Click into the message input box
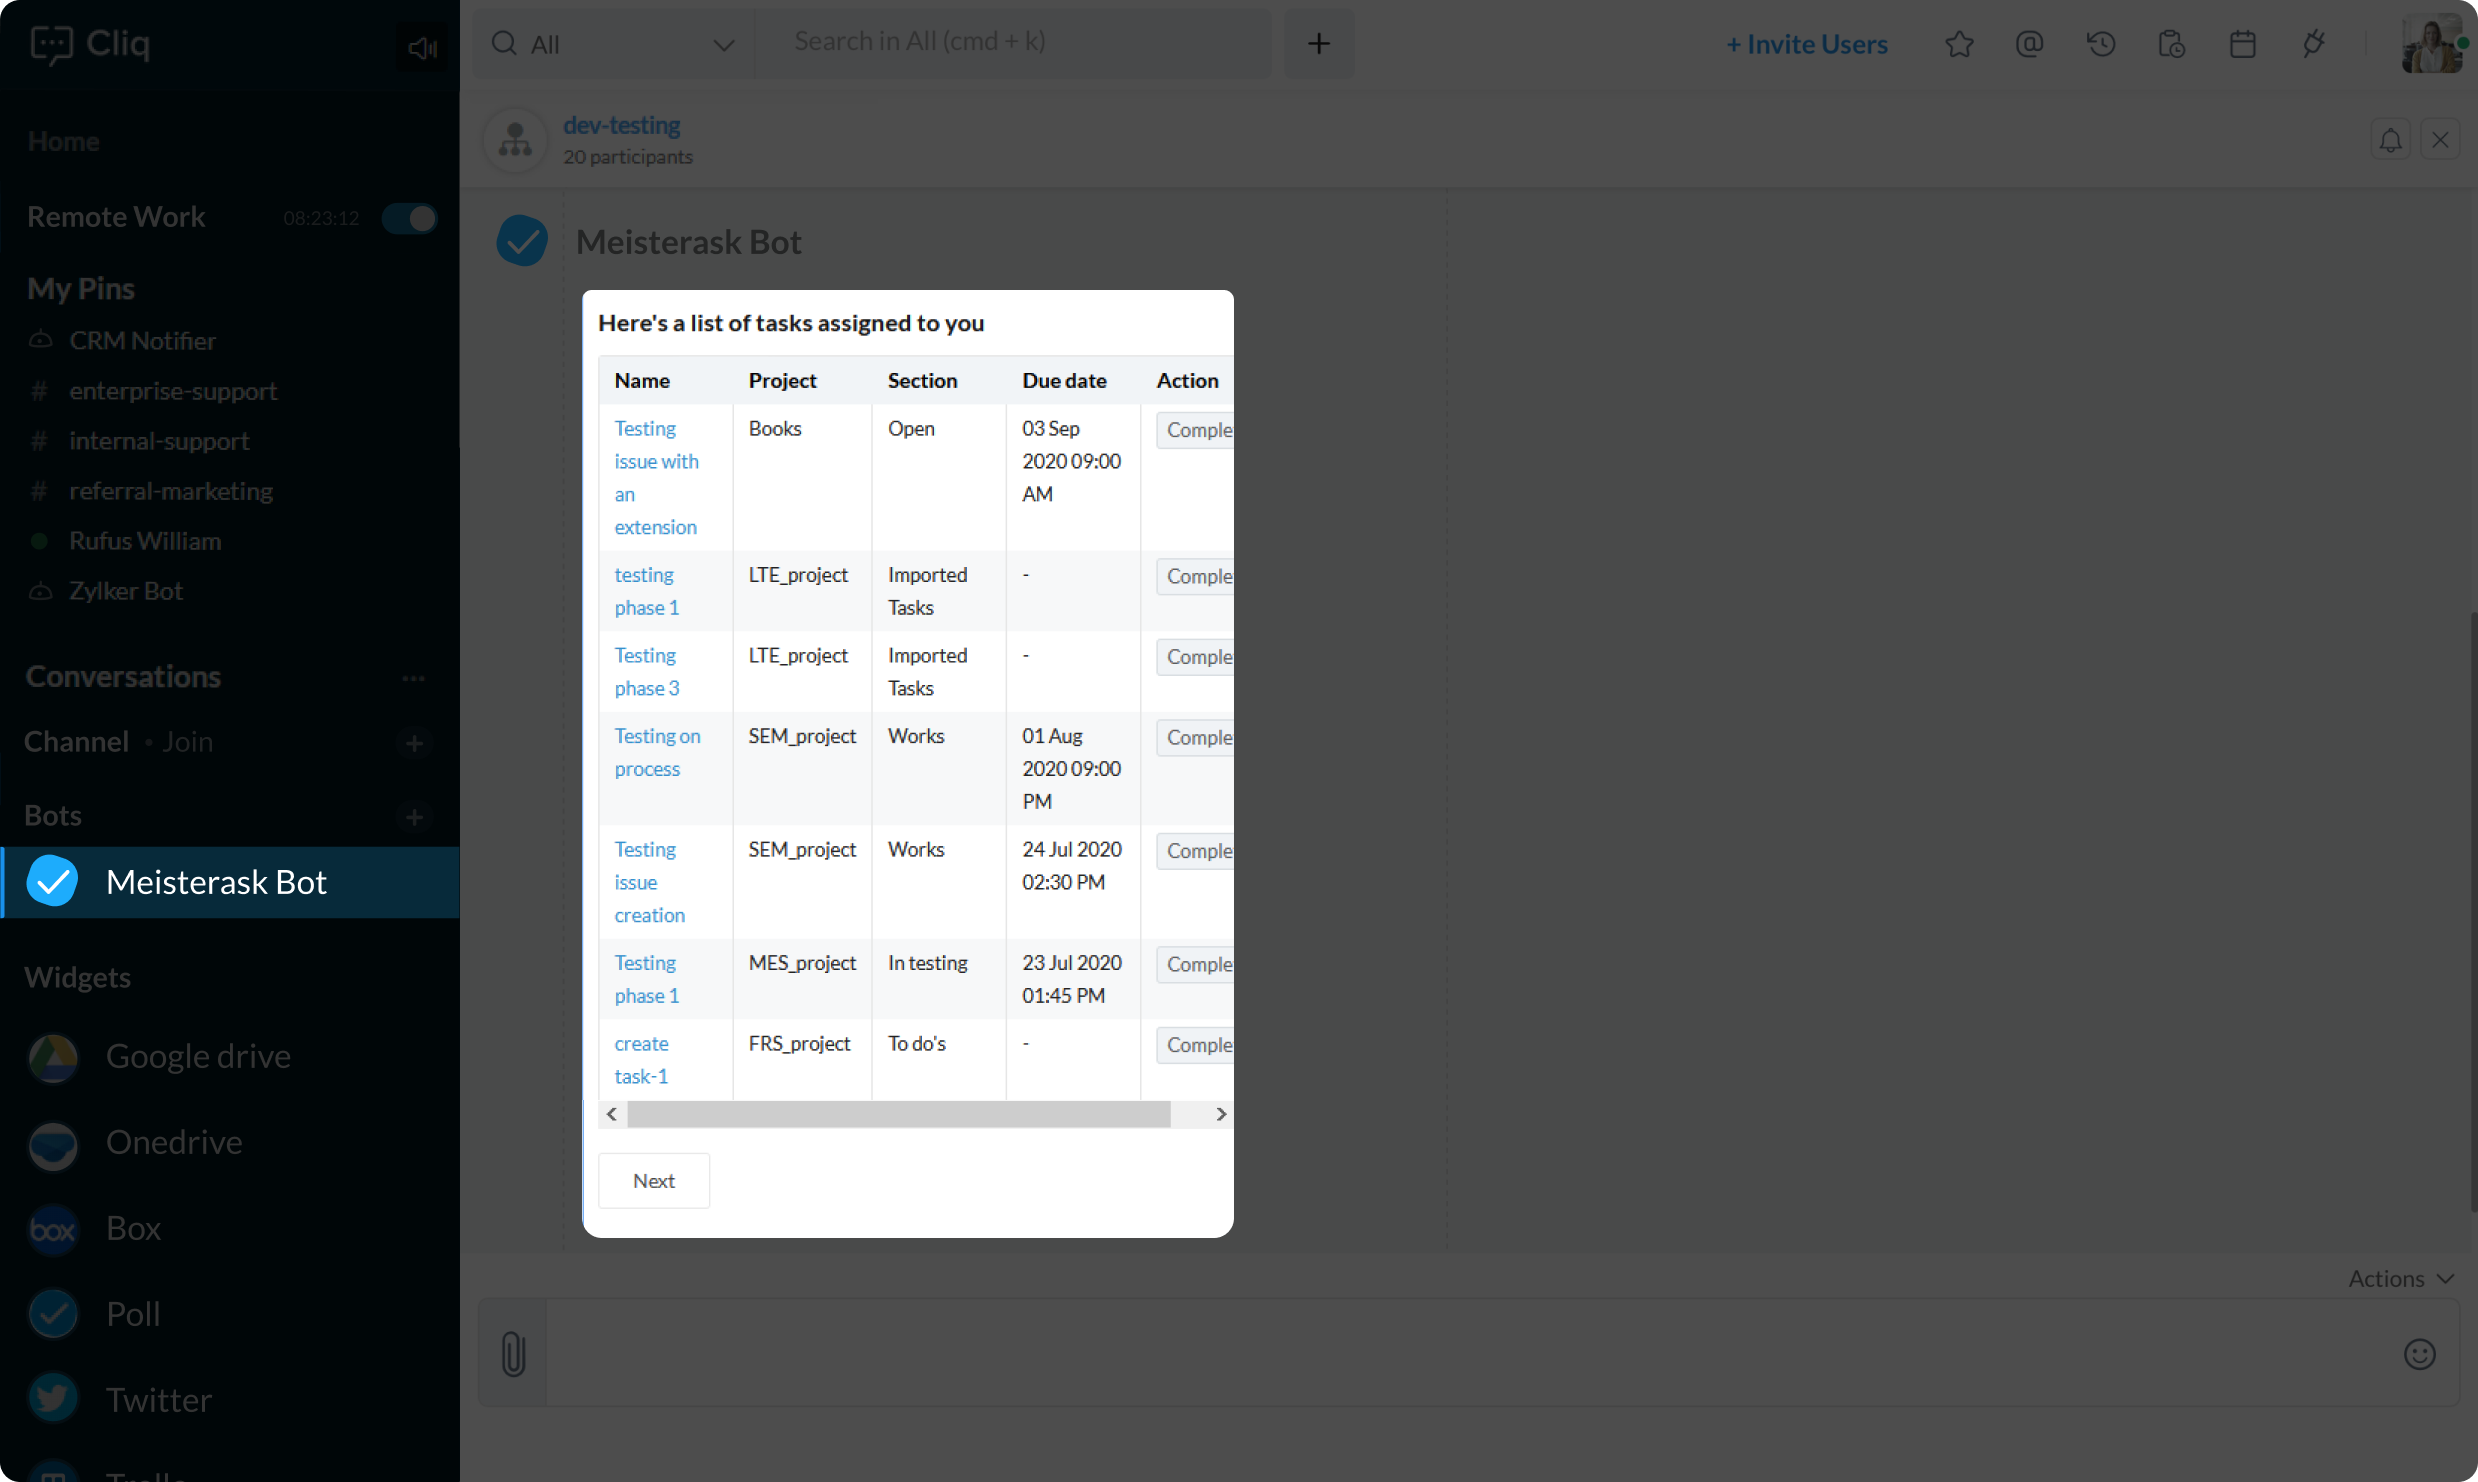The height and width of the screenshot is (1482, 2478). tap(1468, 1354)
